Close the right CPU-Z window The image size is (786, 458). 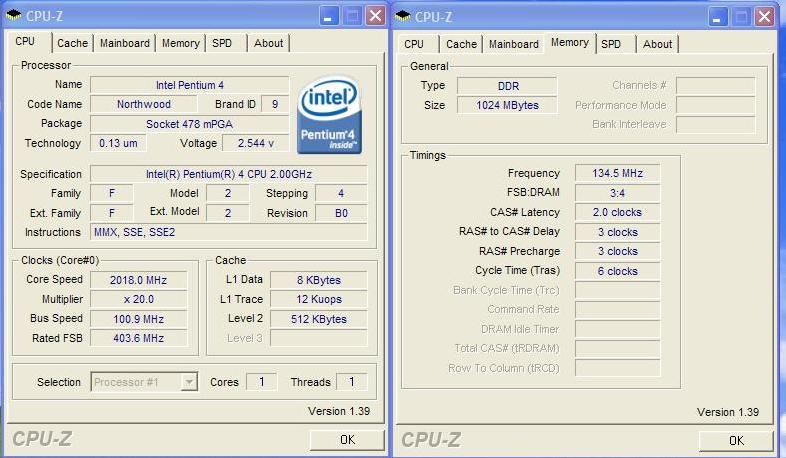pos(764,17)
